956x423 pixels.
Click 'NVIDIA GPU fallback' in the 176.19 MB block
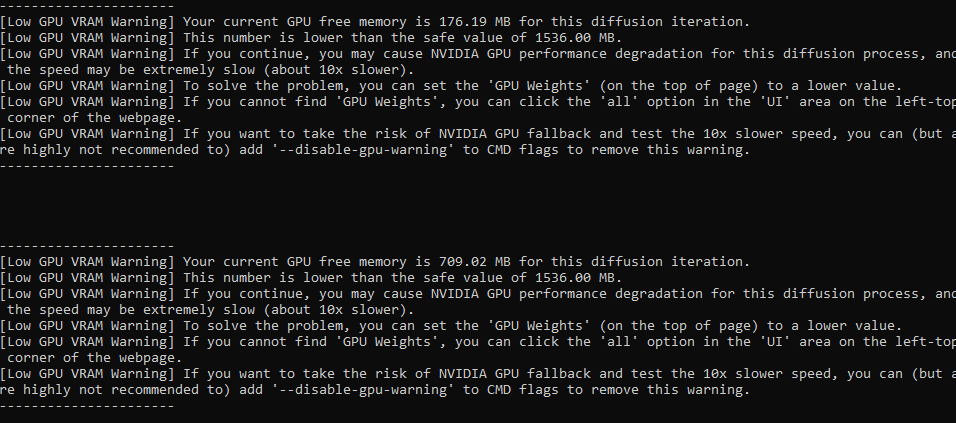[x=515, y=134]
